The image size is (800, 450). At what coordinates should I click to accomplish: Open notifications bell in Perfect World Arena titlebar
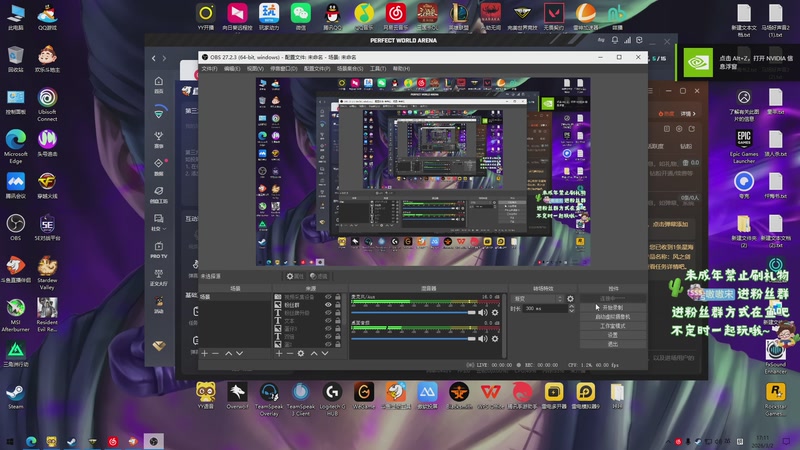(x=615, y=40)
